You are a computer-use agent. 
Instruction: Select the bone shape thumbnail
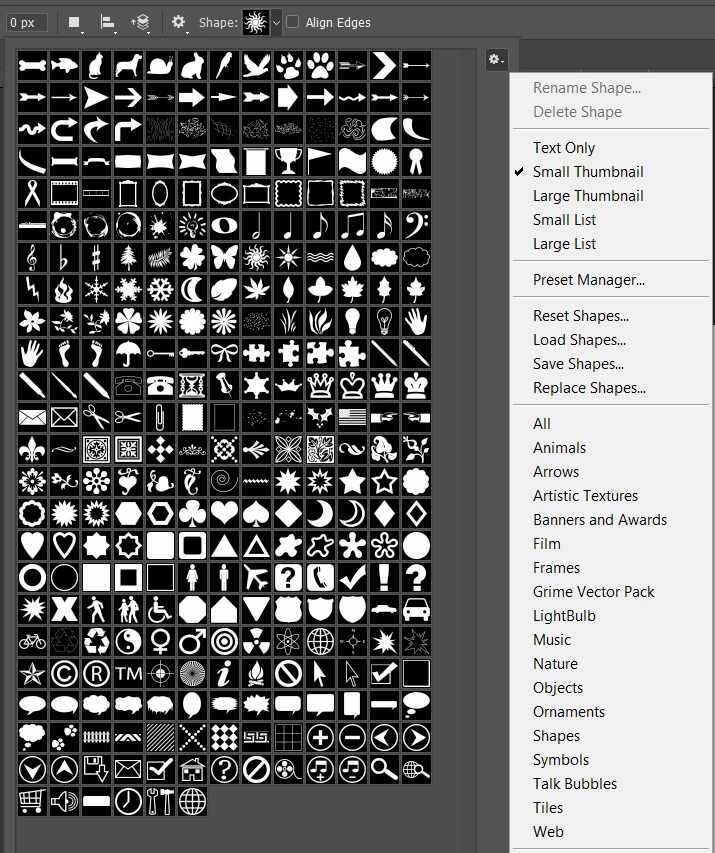click(32, 66)
